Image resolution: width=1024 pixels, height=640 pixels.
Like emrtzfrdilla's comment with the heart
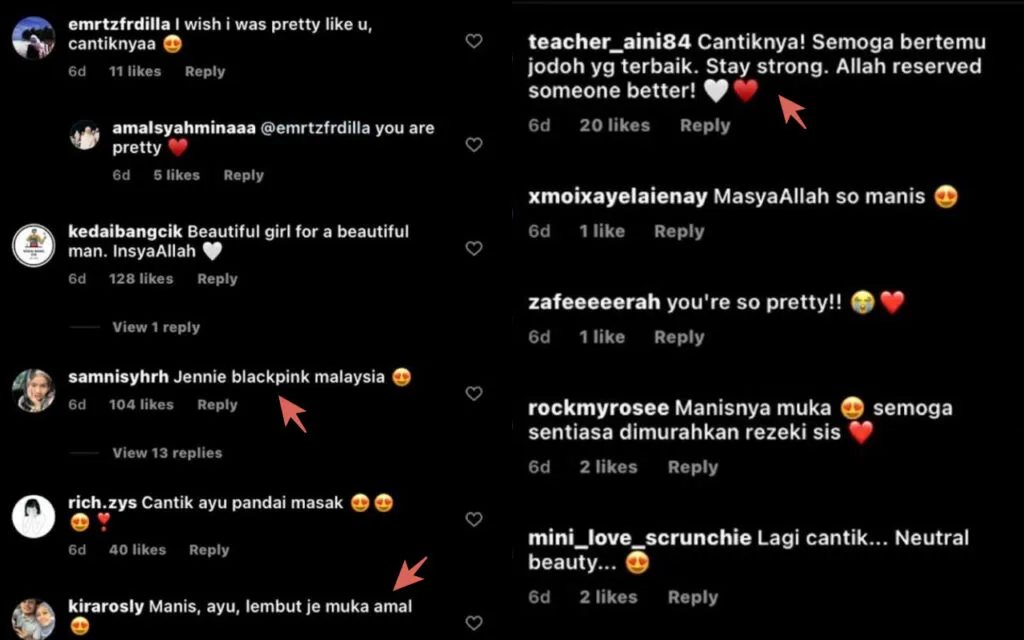pyautogui.click(x=474, y=41)
